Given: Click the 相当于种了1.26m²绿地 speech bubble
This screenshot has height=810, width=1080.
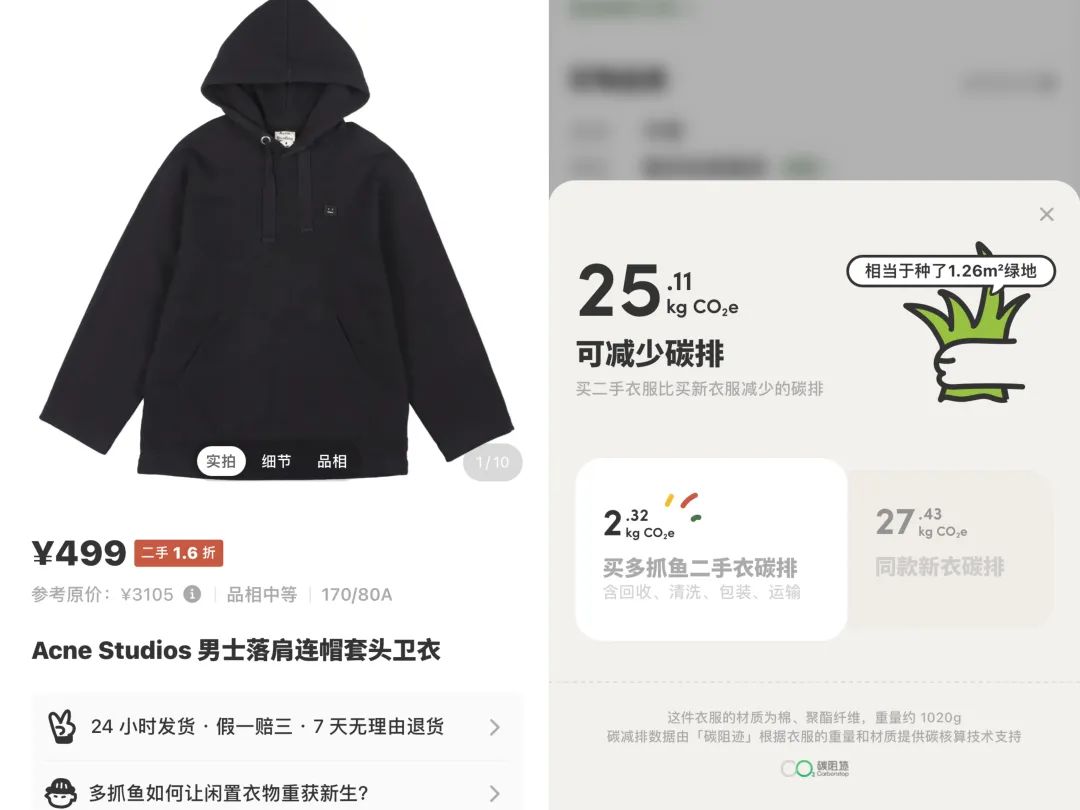Looking at the screenshot, I should click(951, 271).
